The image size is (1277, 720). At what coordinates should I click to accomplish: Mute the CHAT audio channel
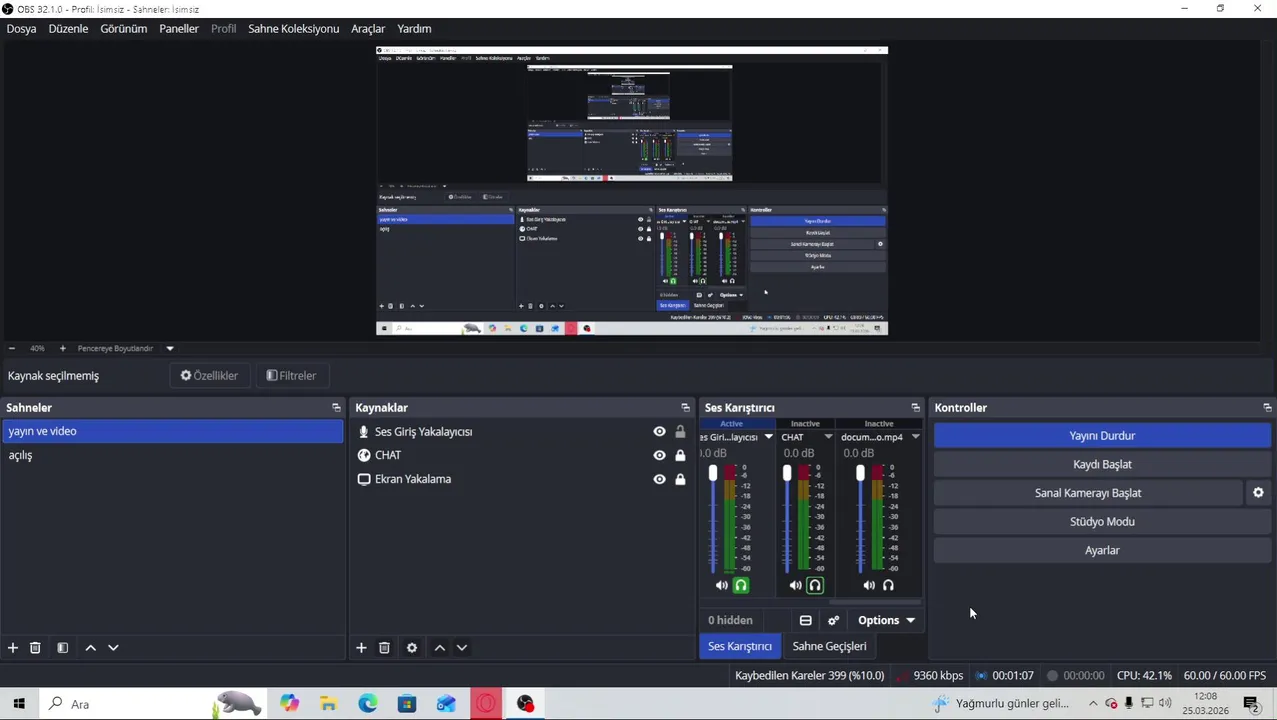796,586
